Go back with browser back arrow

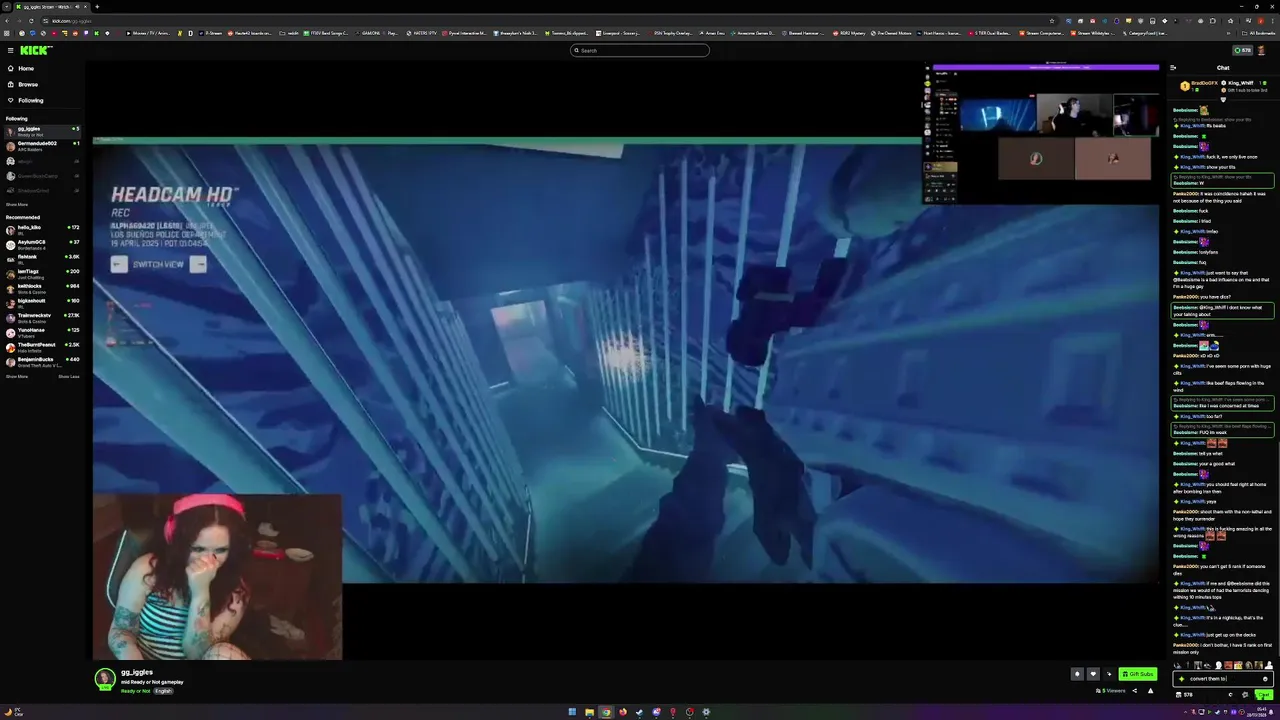[x=7, y=20]
